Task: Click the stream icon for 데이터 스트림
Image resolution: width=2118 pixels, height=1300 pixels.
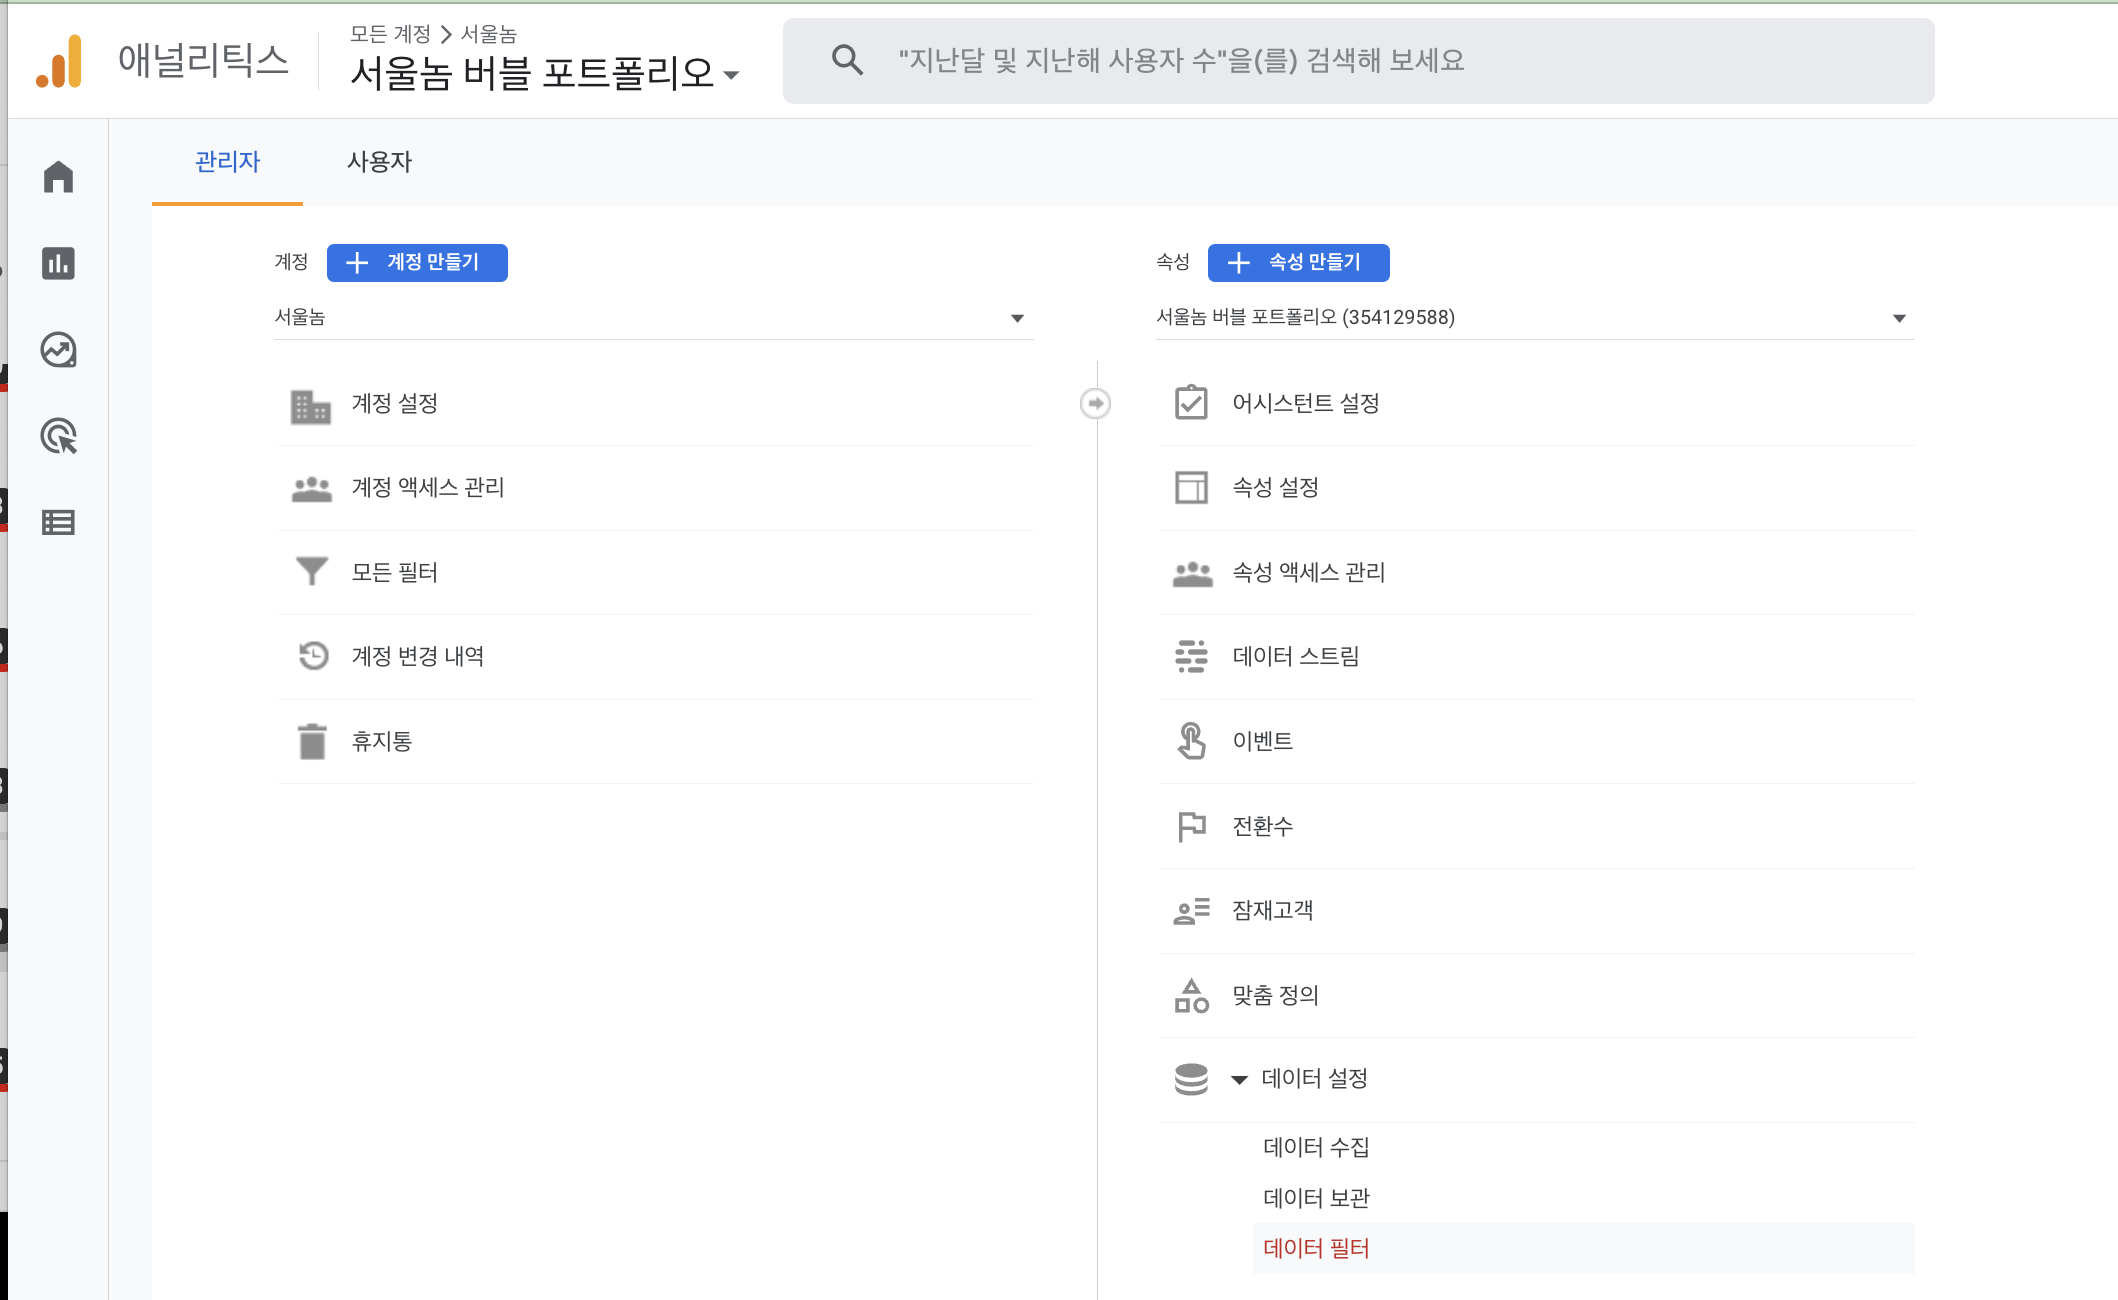Action: [x=1191, y=656]
